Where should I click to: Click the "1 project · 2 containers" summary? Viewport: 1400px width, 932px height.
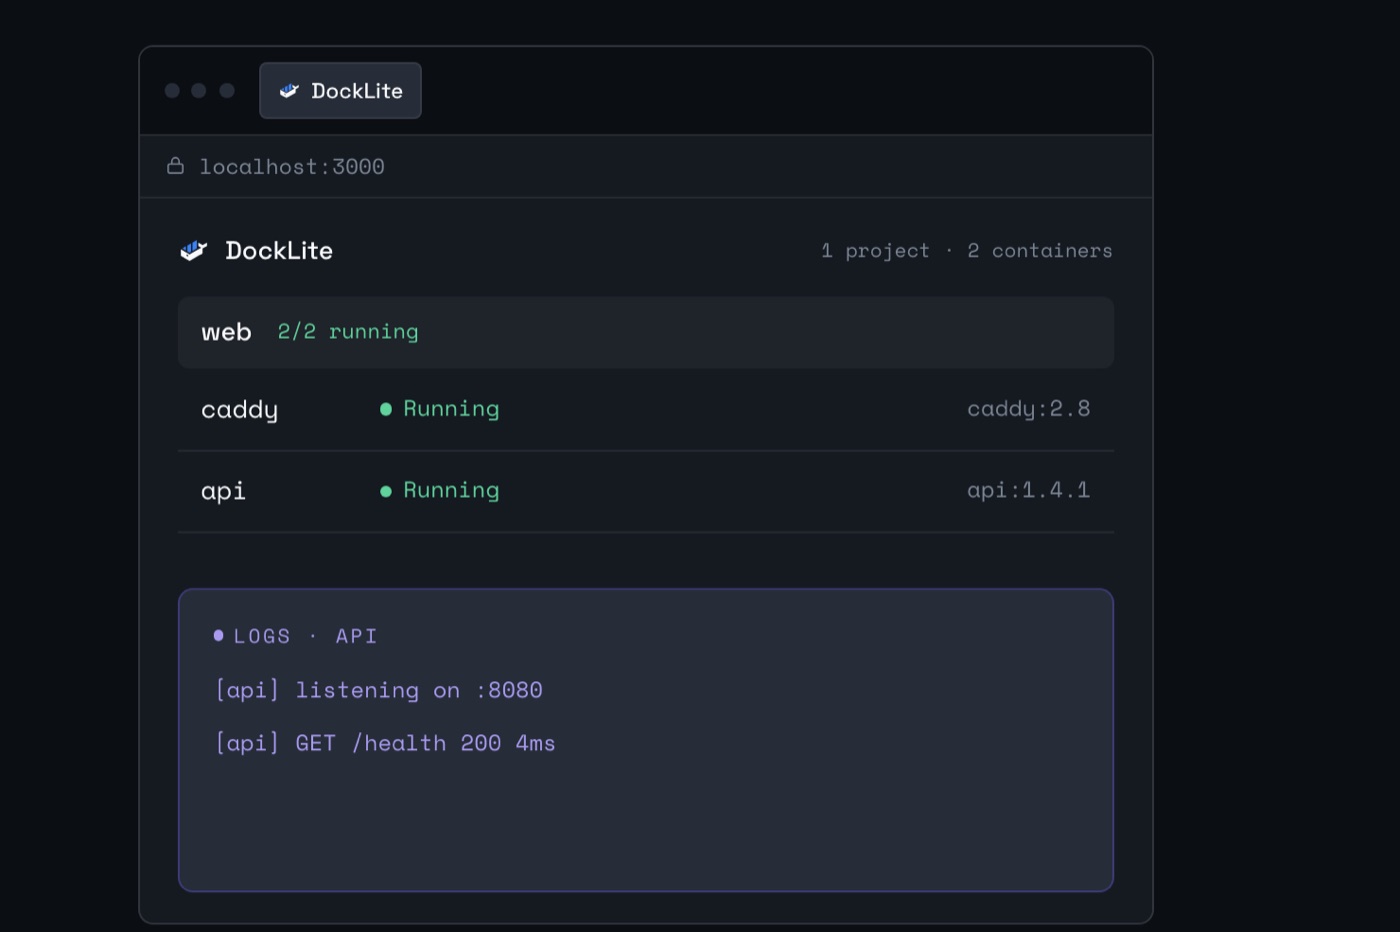click(x=966, y=251)
